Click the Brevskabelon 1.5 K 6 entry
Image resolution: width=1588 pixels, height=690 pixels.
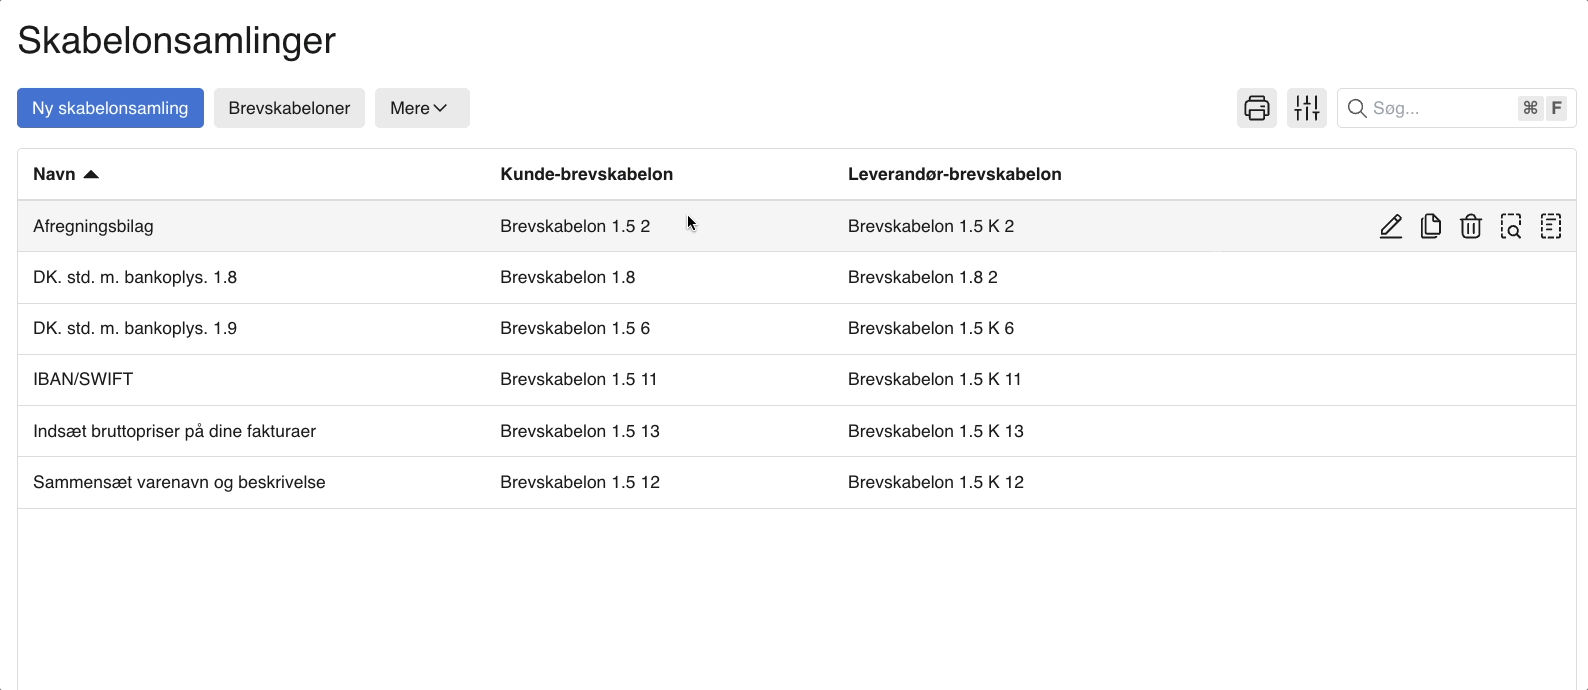(x=931, y=328)
